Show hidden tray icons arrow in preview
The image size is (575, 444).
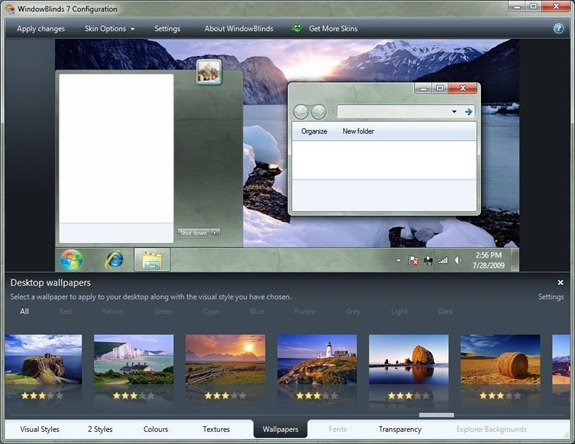click(x=398, y=261)
